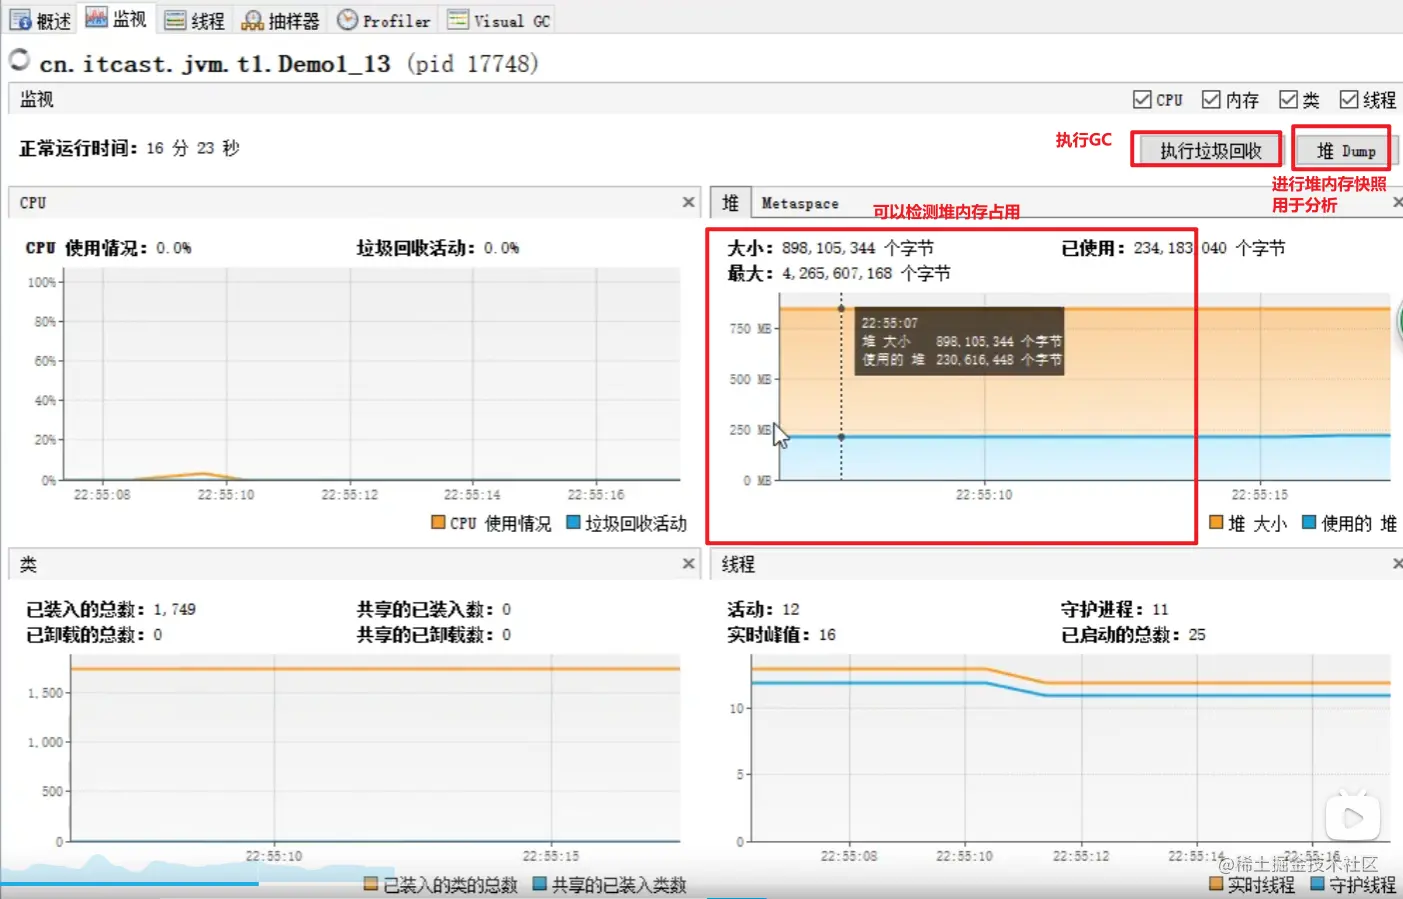This screenshot has height=899, width=1403.
Task: Select the Metaspace tab
Action: point(800,203)
